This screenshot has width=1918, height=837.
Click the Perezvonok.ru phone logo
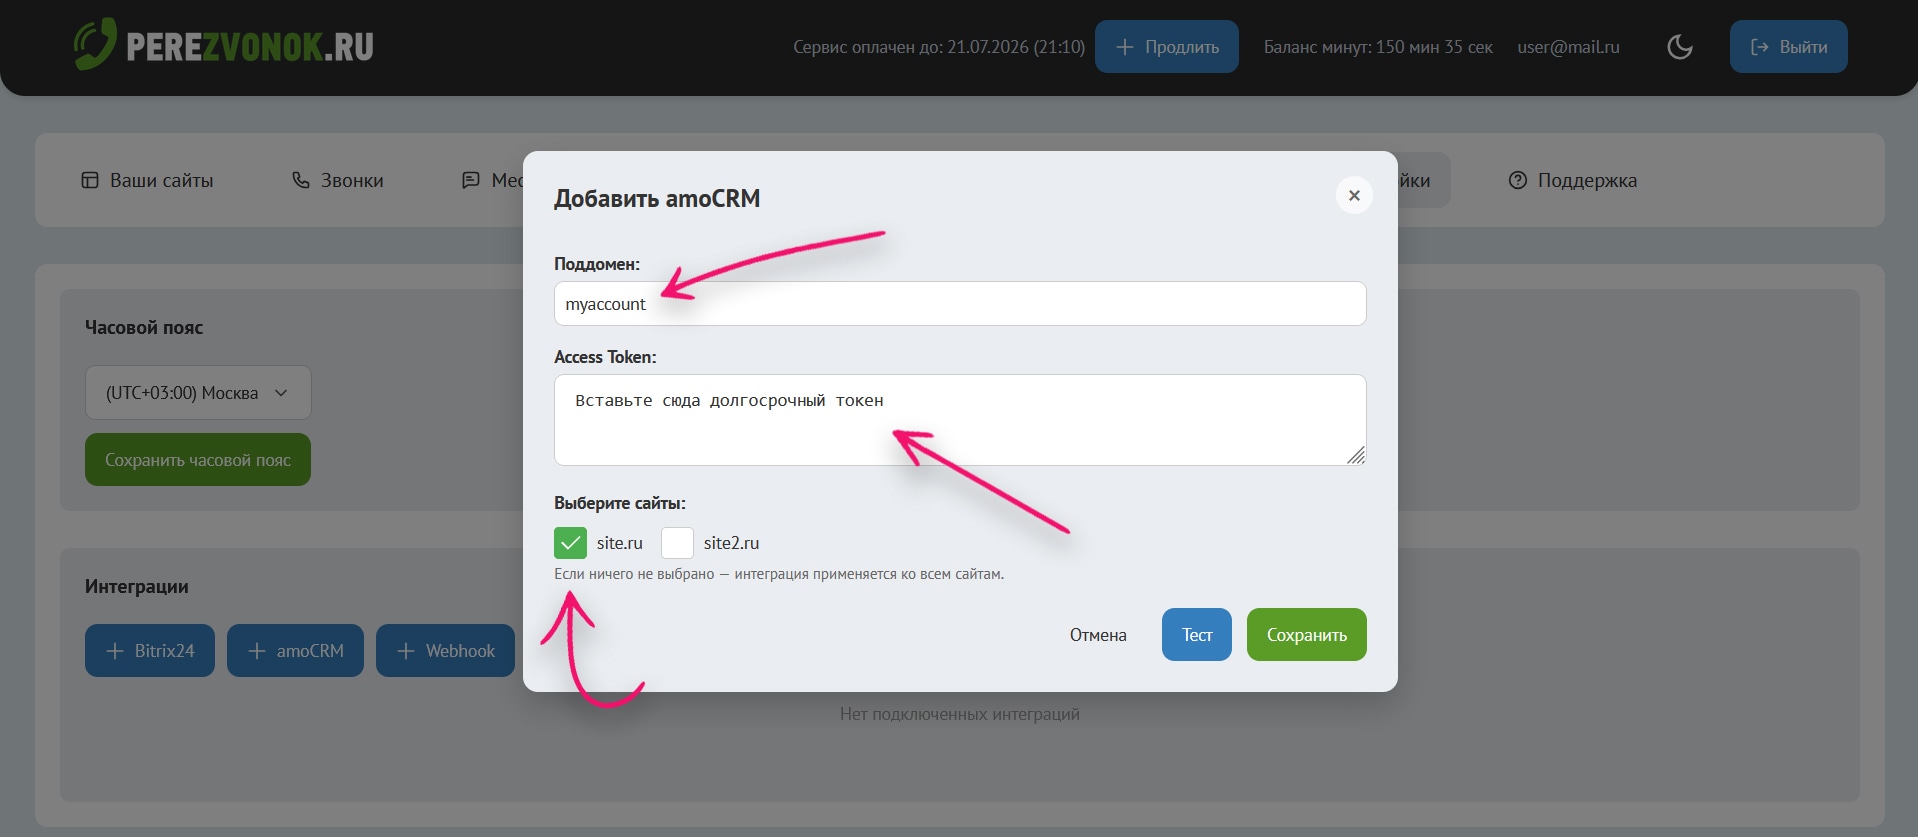96,45
